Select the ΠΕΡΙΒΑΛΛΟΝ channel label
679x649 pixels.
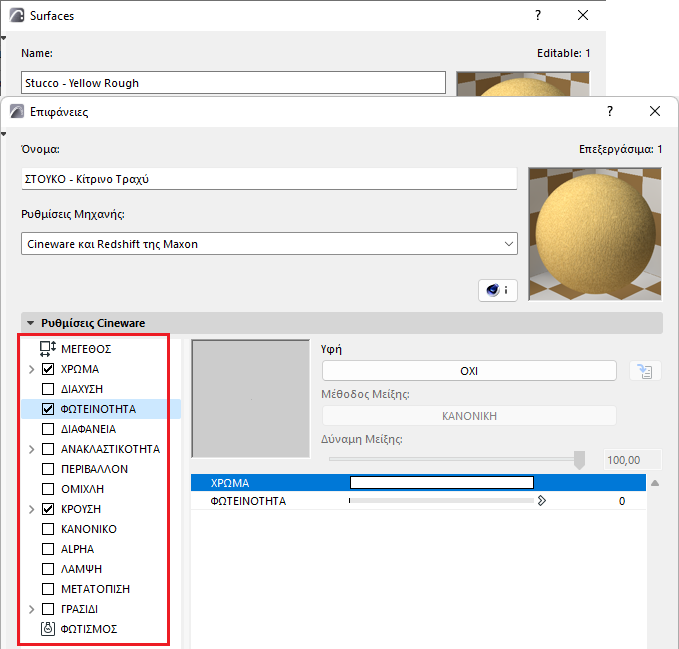click(94, 469)
